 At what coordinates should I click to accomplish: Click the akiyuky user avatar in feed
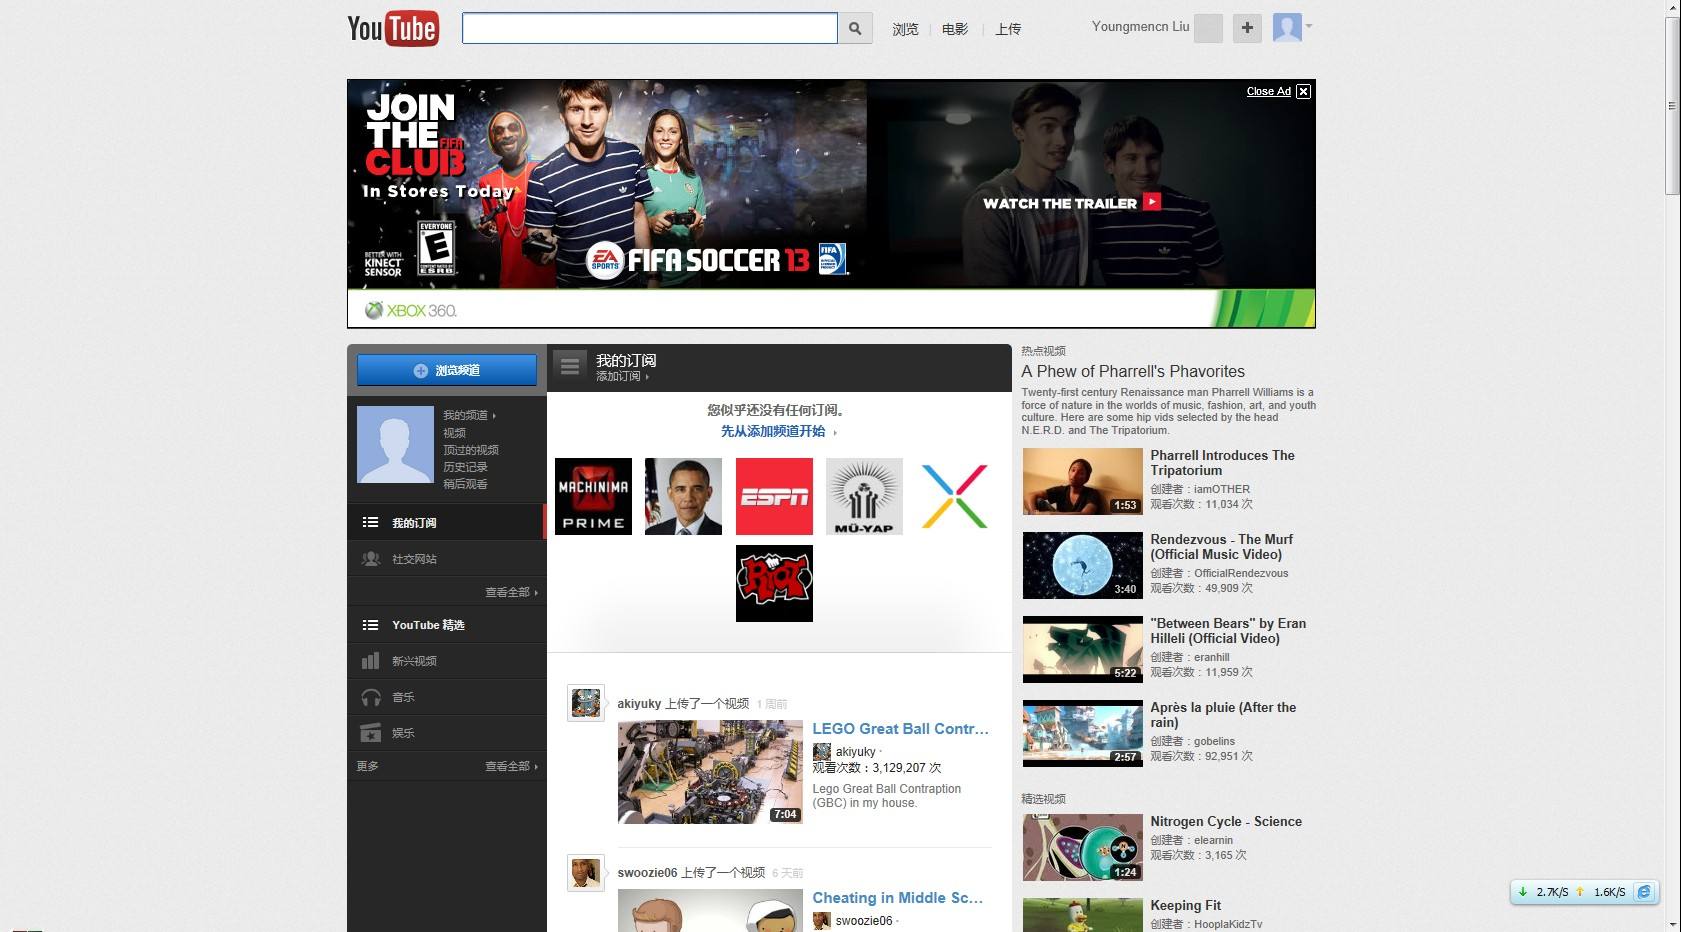pos(585,703)
